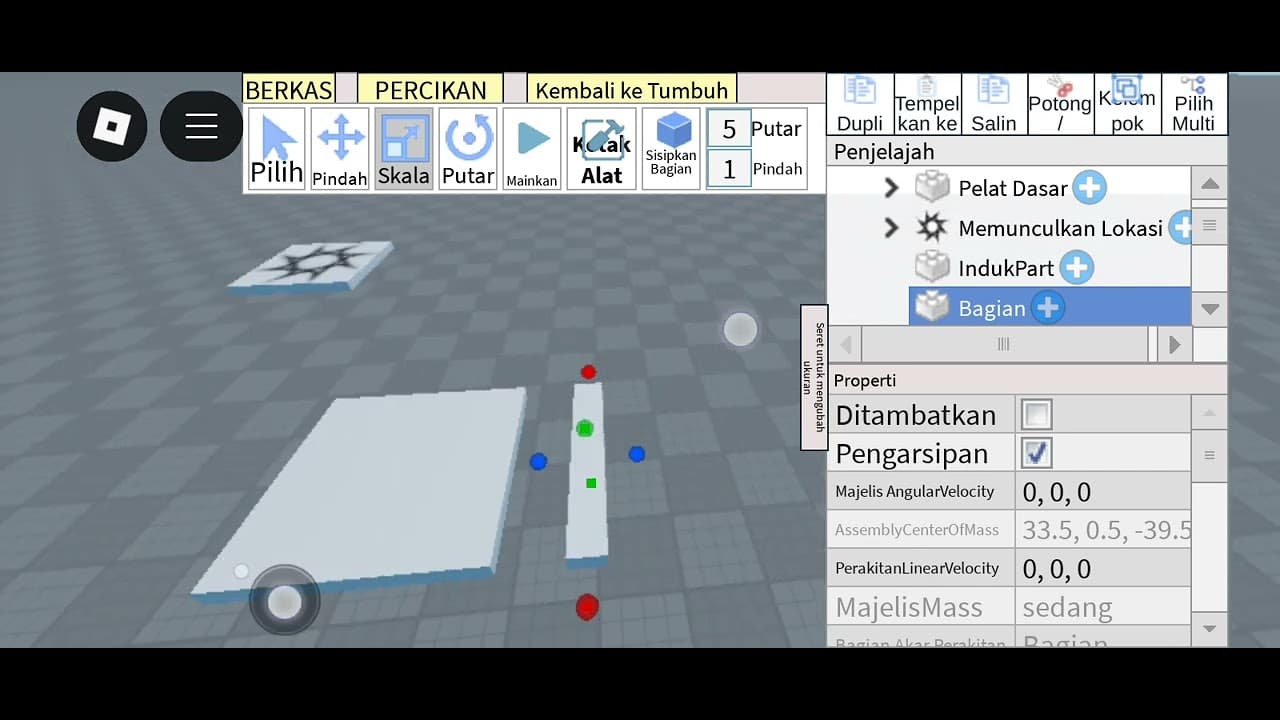
Task: Tap the Dupli duplicate icon
Action: click(x=860, y=104)
